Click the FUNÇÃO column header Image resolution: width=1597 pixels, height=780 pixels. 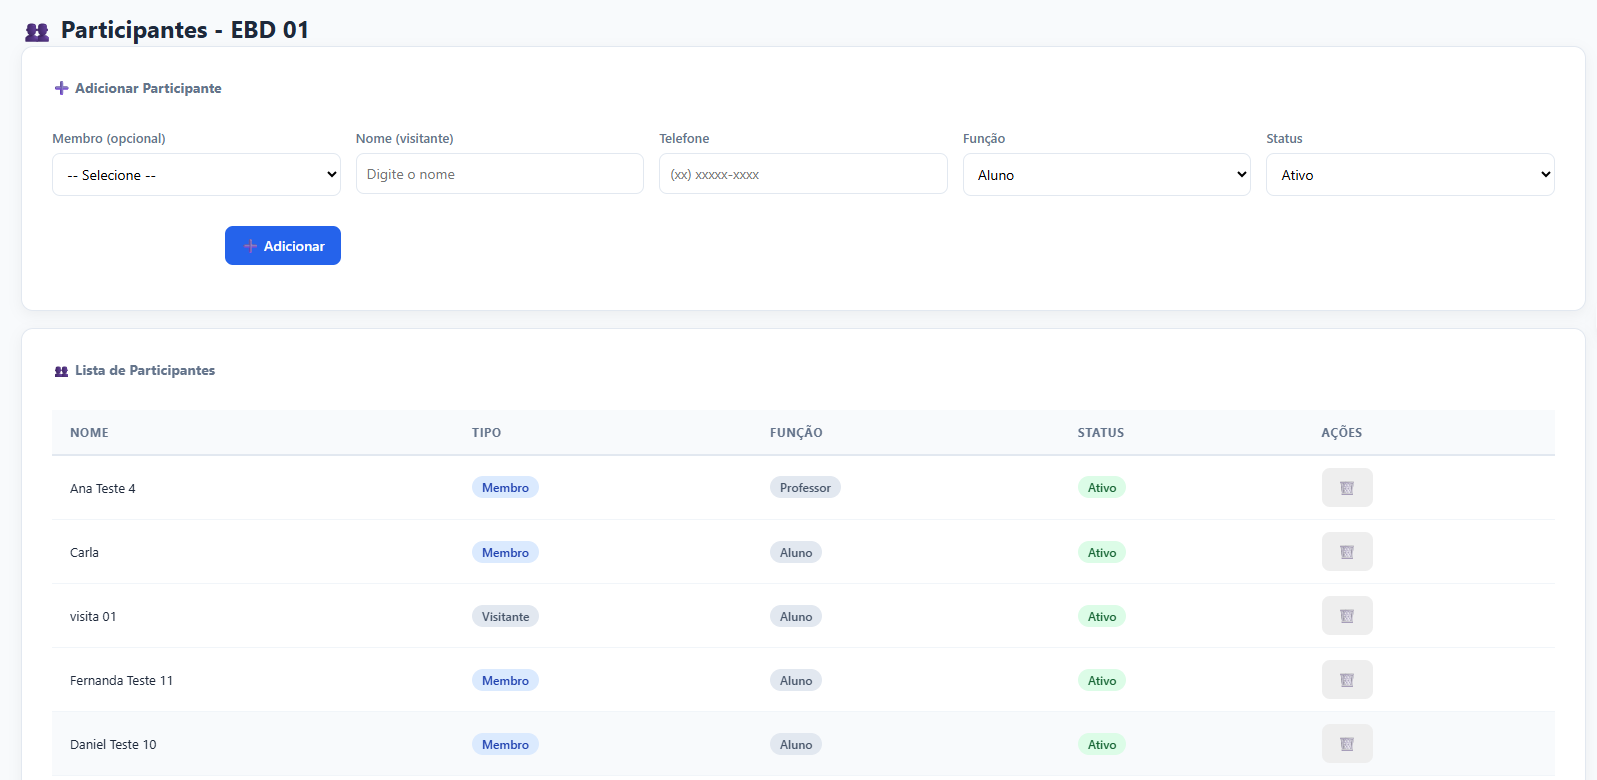click(796, 433)
